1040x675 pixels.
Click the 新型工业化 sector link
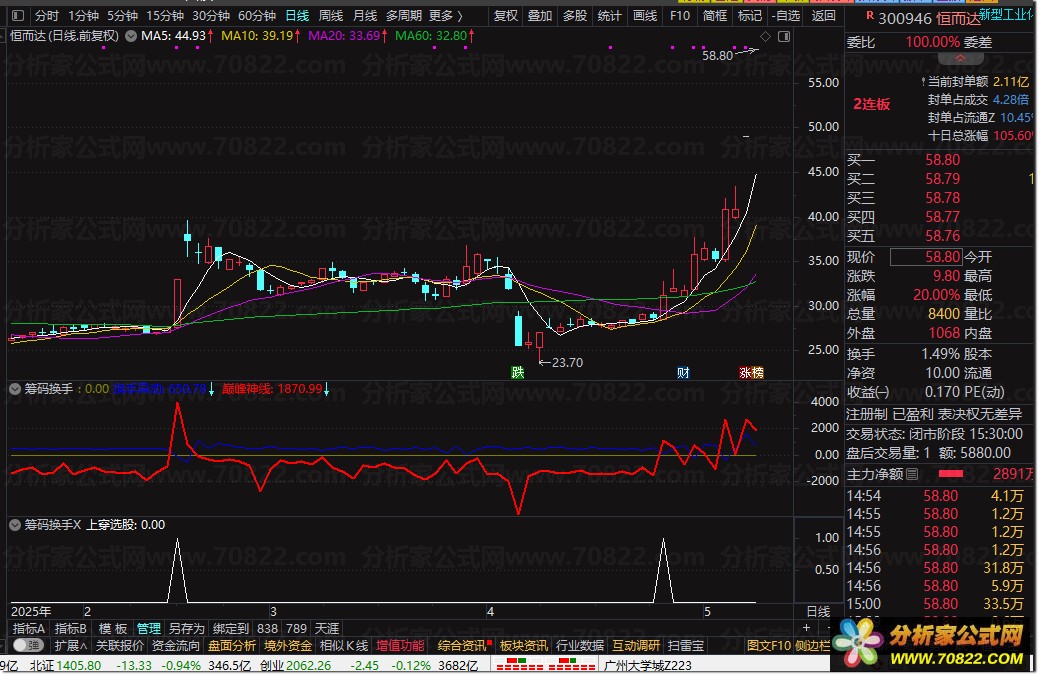pyautogui.click(x=1006, y=14)
